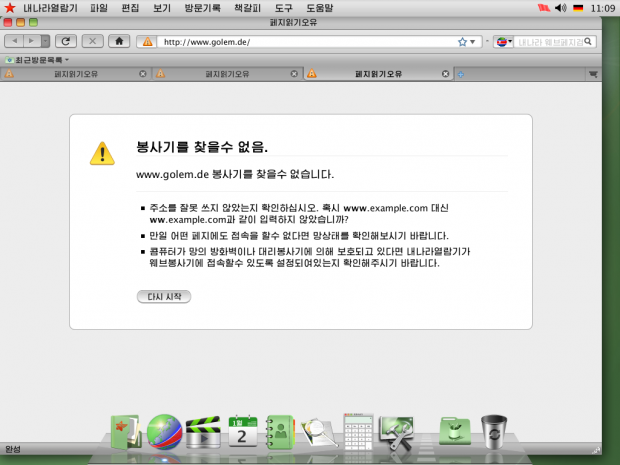
Task: Open system tools wrench icon in dock
Action: (395, 432)
